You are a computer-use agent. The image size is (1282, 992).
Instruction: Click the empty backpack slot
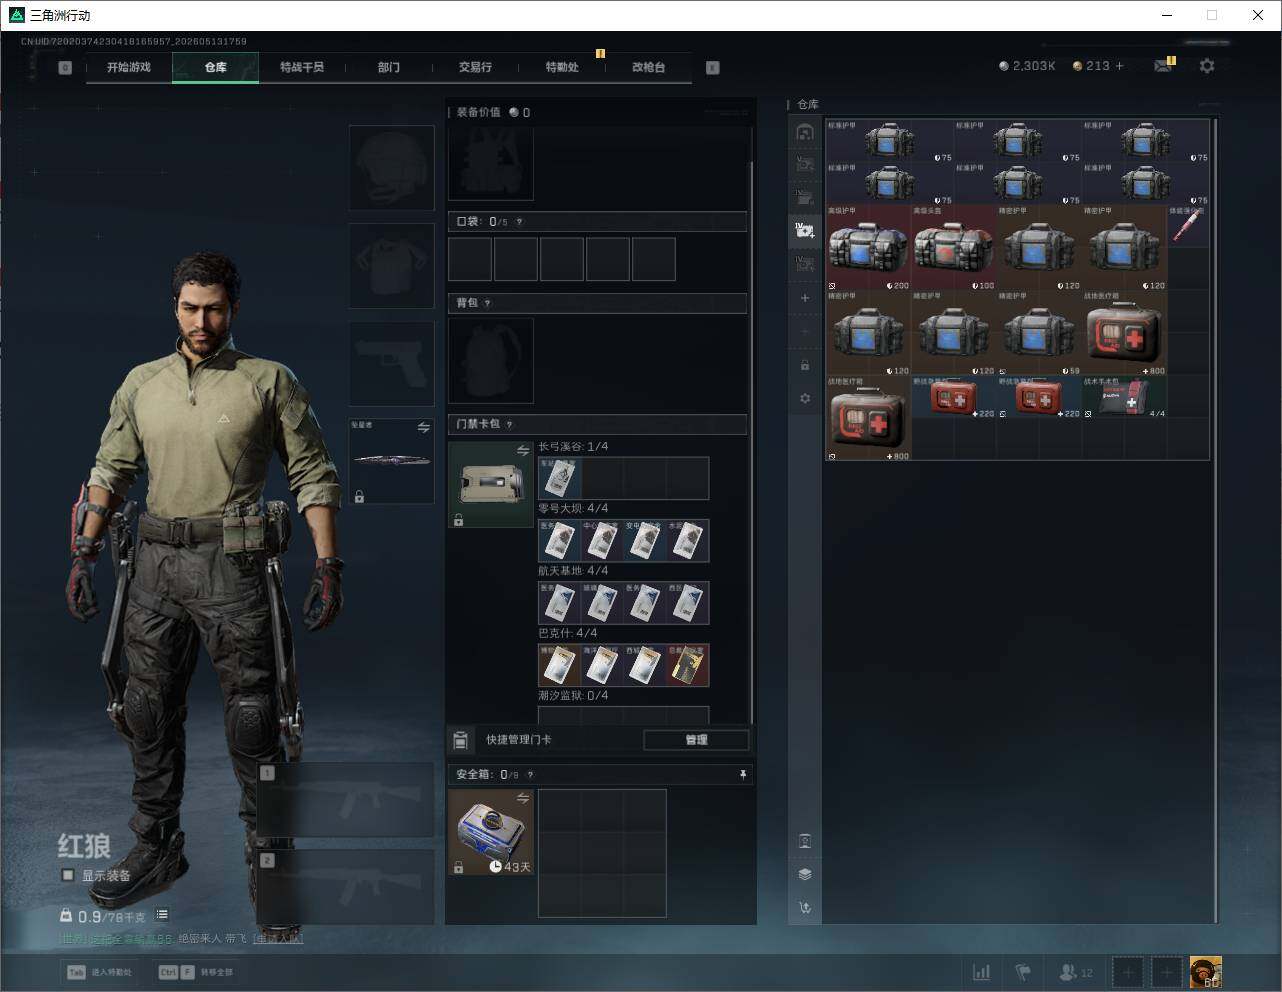coord(491,360)
